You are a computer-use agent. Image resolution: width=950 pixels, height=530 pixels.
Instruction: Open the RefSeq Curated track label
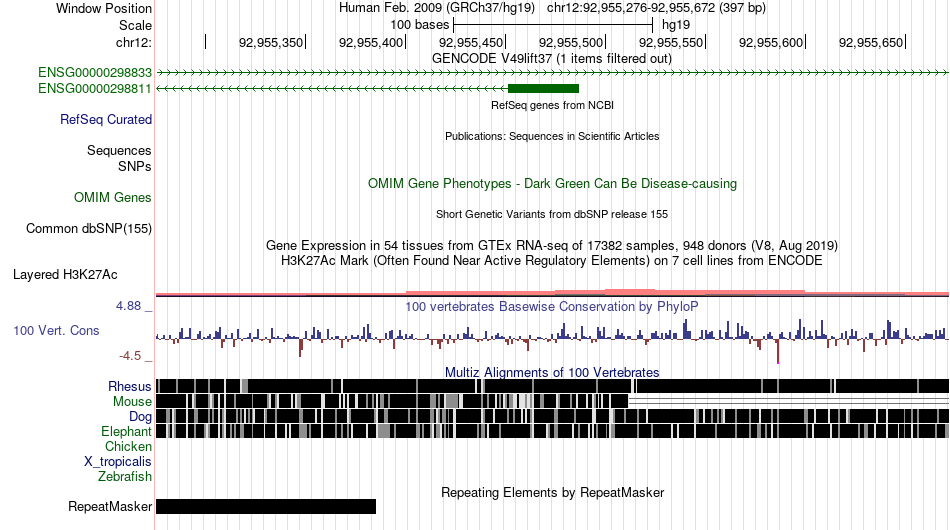tap(106, 119)
